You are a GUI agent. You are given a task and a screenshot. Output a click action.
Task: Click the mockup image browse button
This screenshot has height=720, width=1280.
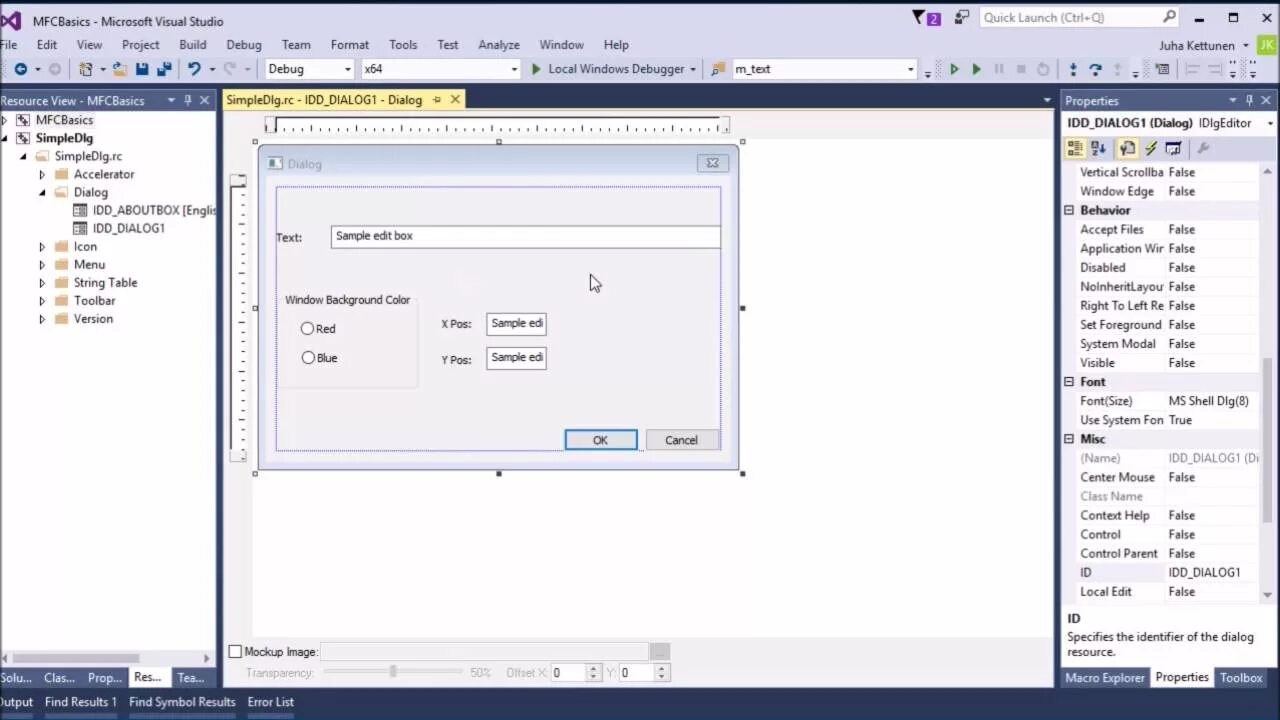click(659, 651)
